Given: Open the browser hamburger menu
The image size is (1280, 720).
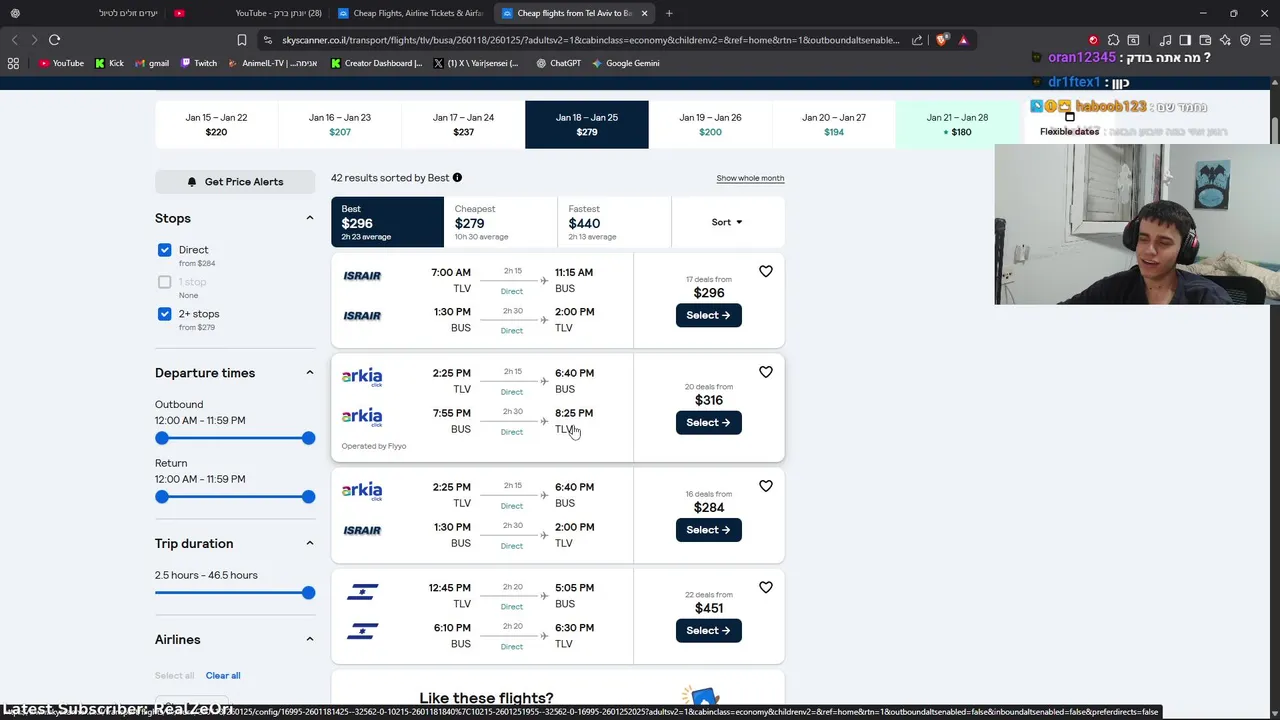Looking at the screenshot, I should click(x=1265, y=40).
